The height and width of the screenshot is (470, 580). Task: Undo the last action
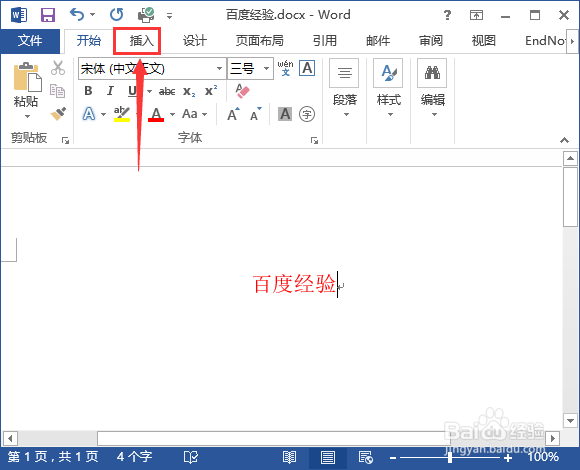point(77,15)
